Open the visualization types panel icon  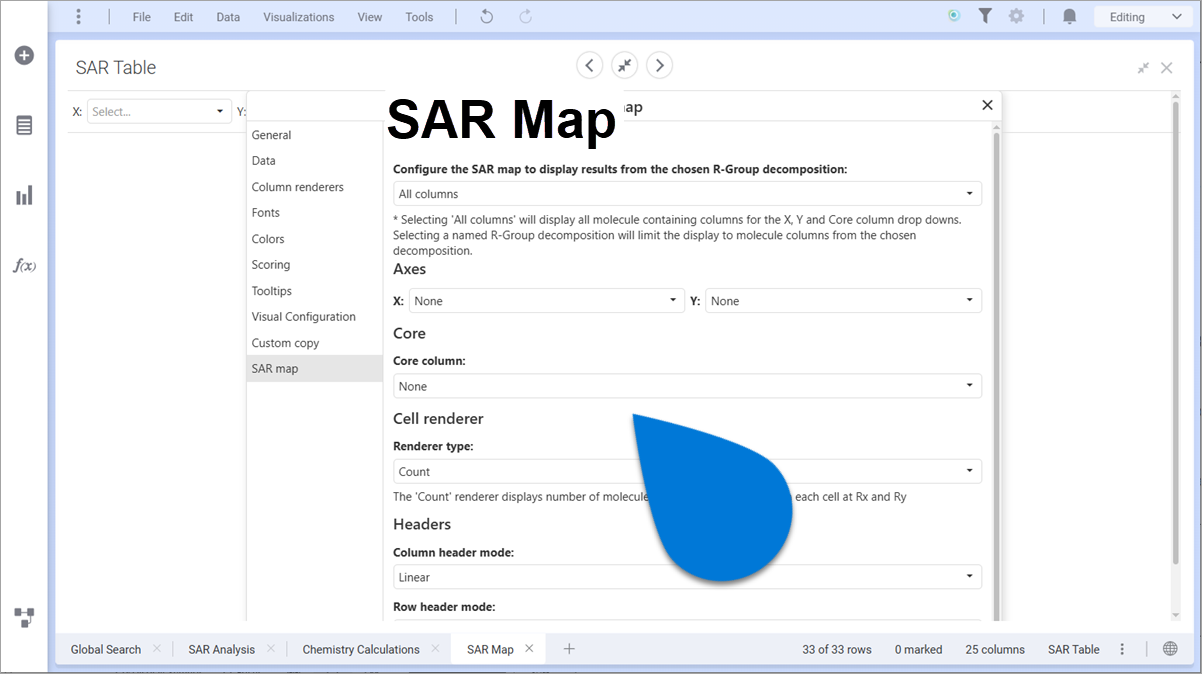(x=23, y=195)
